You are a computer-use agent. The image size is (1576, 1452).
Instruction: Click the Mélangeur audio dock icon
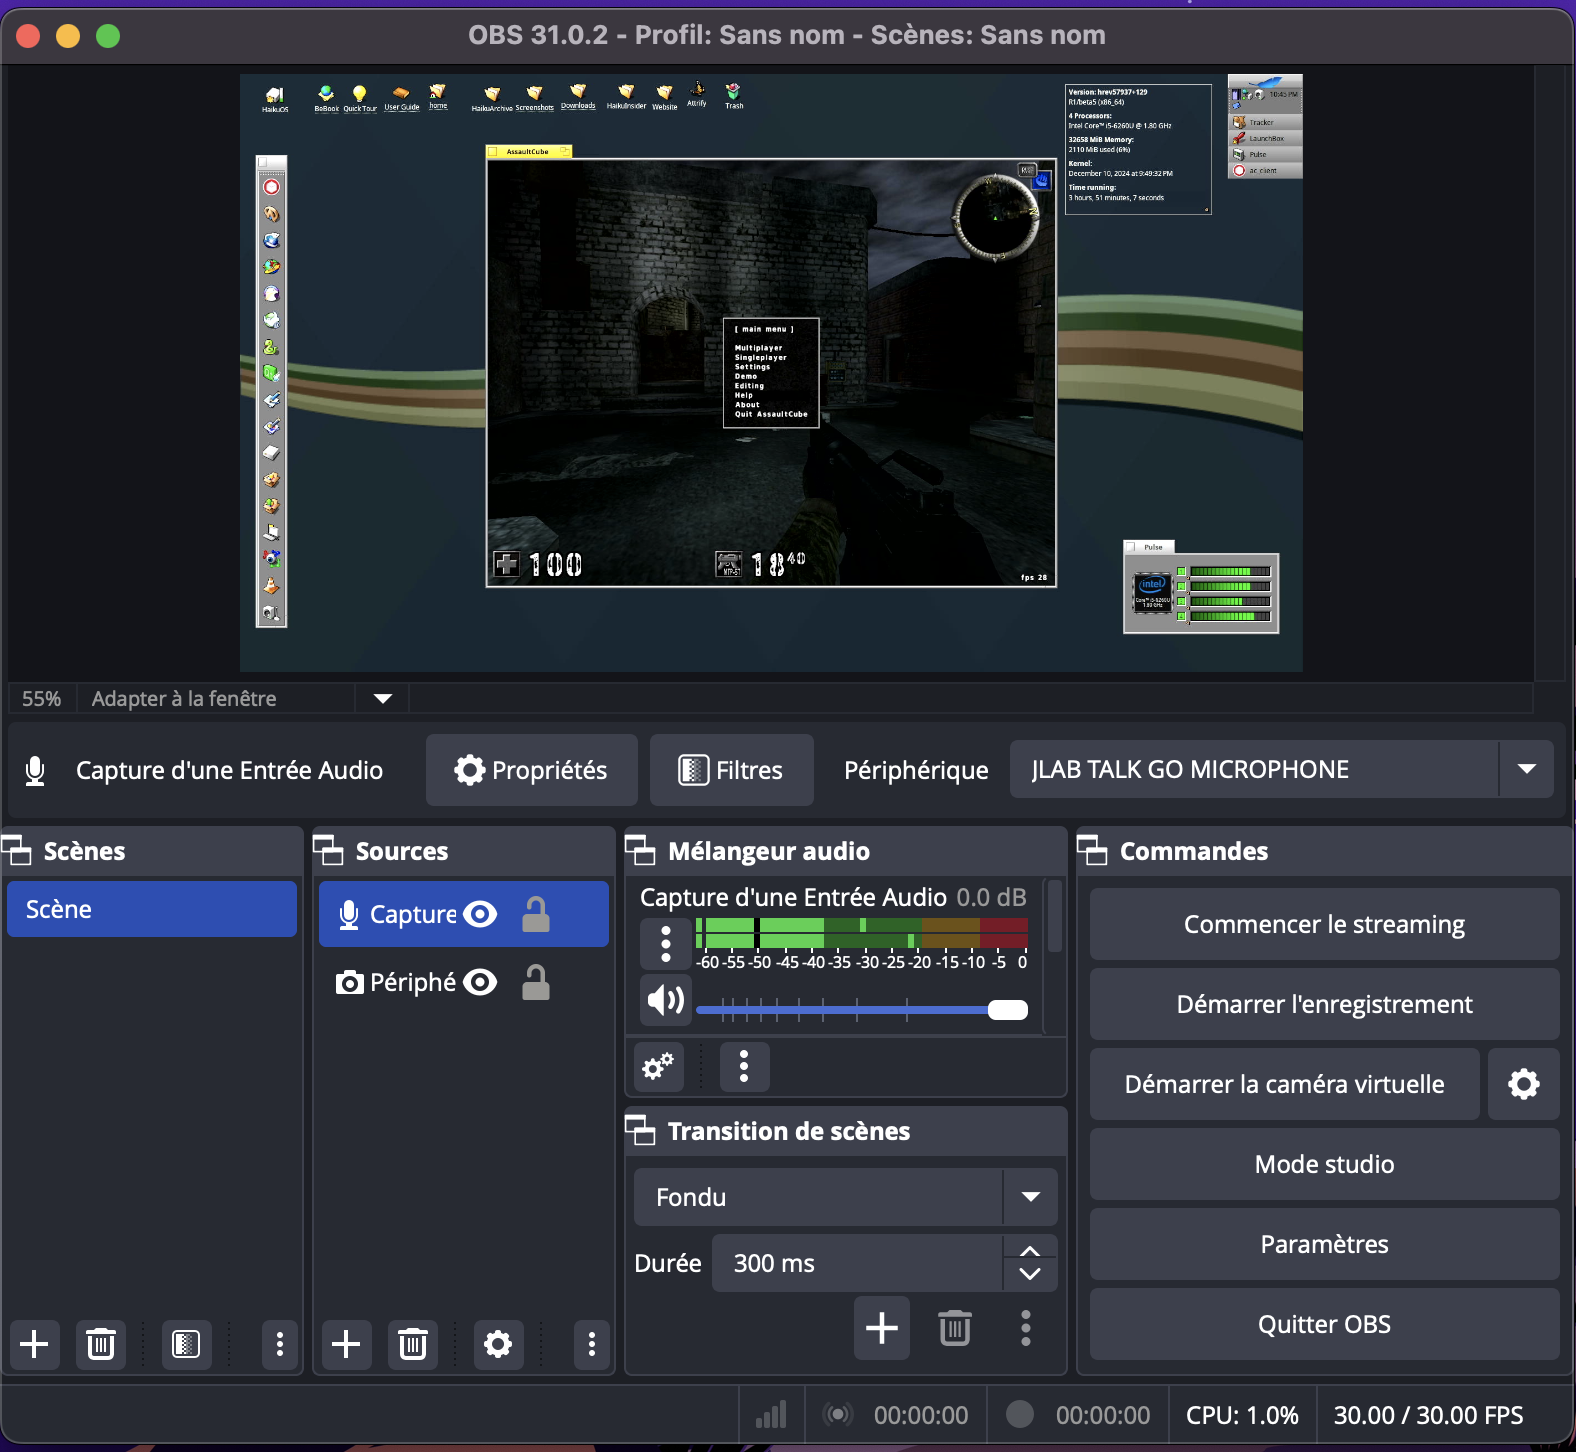tap(640, 851)
